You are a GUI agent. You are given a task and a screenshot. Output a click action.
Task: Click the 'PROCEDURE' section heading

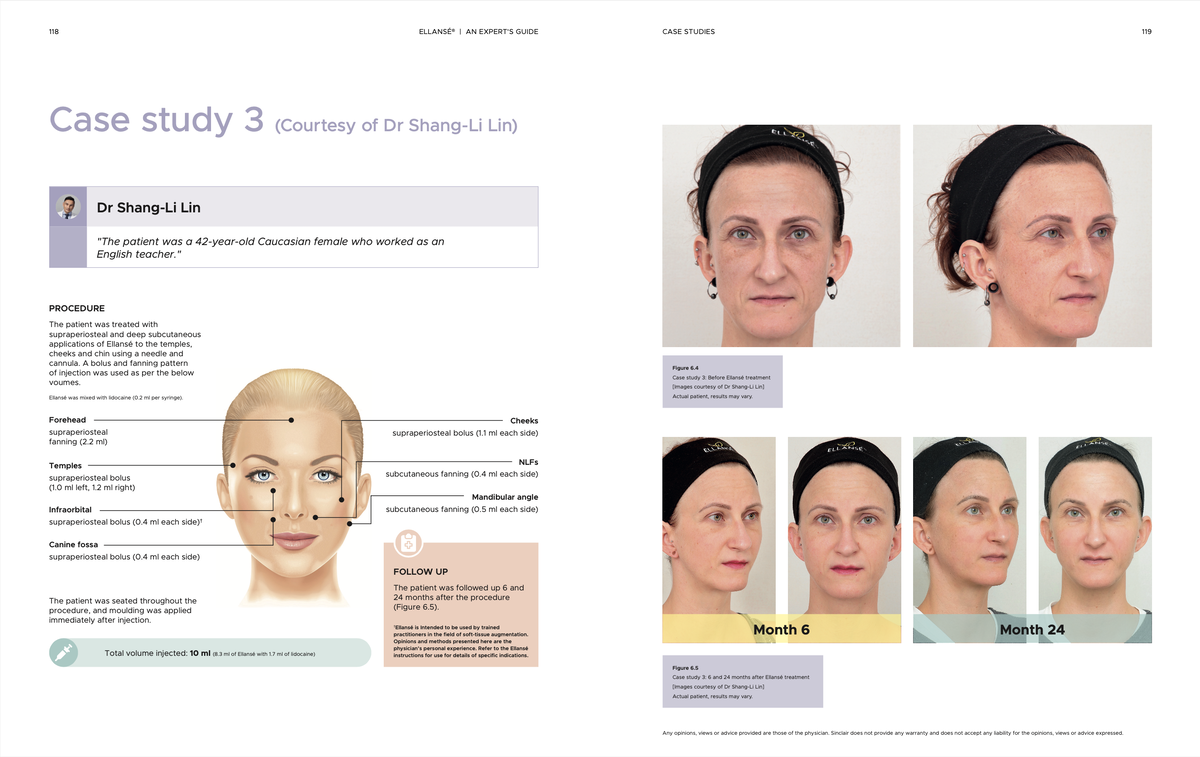tap(77, 308)
